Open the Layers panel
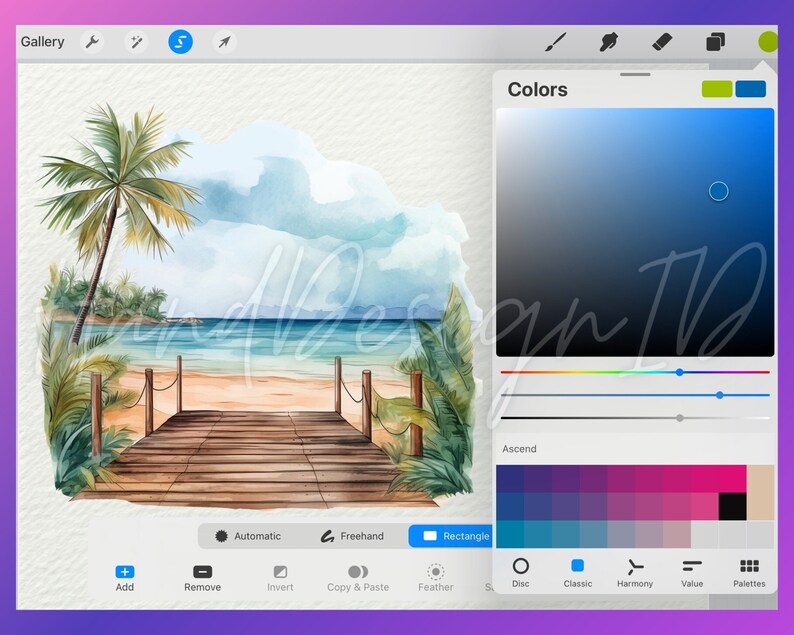The image size is (794, 635). (715, 42)
